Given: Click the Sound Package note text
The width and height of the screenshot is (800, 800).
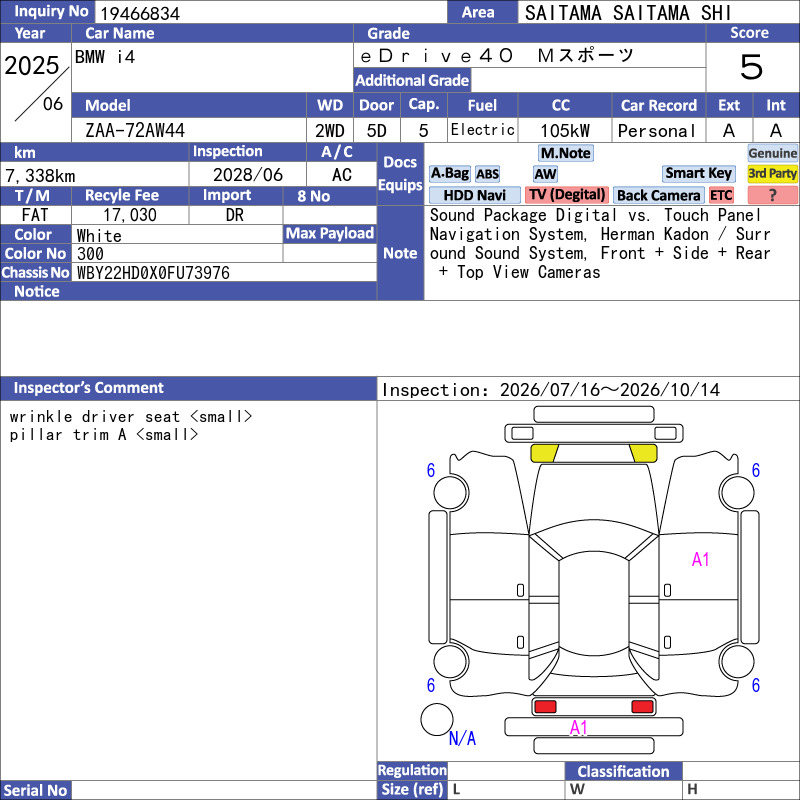Looking at the screenshot, I should 600,244.
